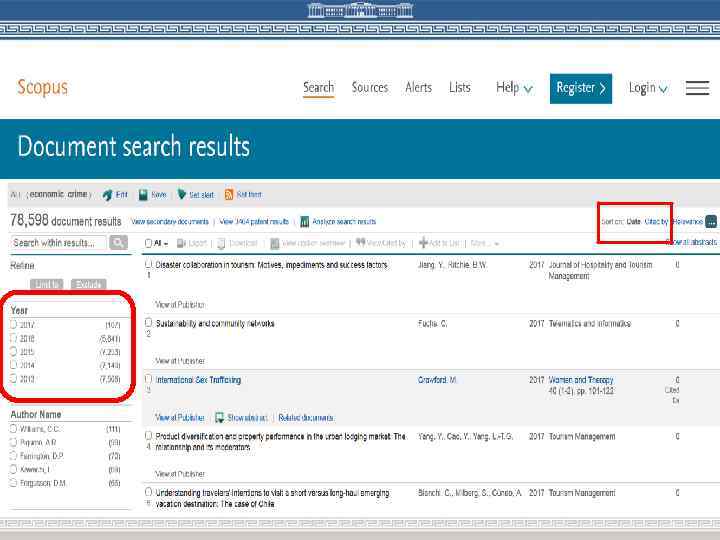Open Women and Therapy source link
The width and height of the screenshot is (720, 540).
581,380
